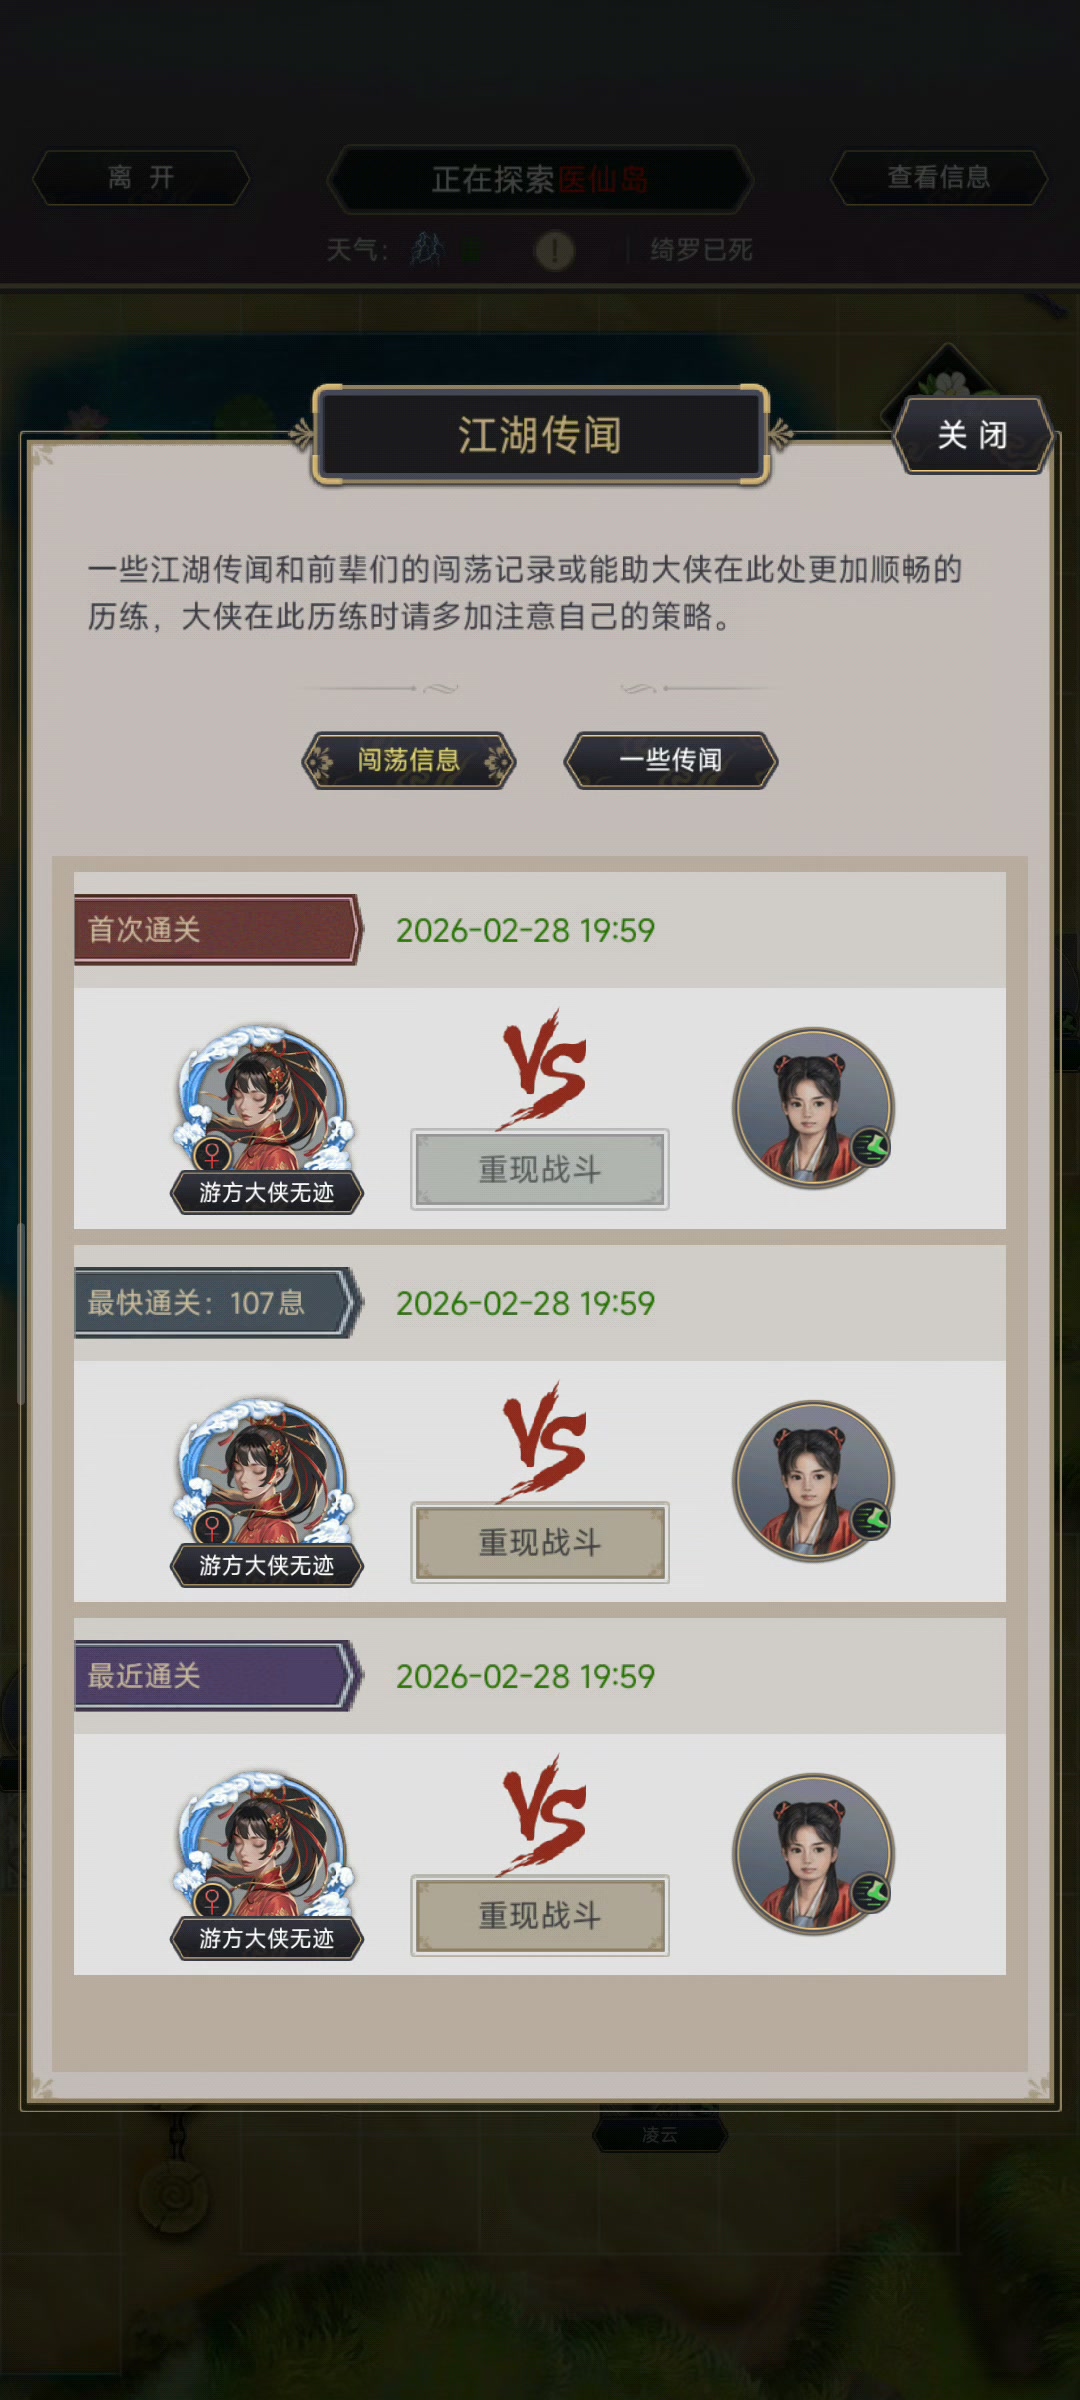Open player avatar in 最近通关 row
Image resolution: width=1080 pixels, height=2400 pixels.
coord(264,1853)
